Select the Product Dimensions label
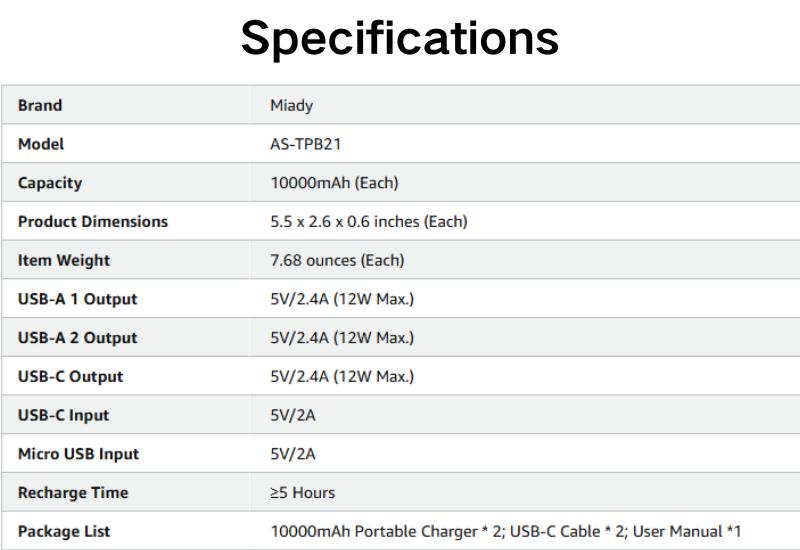 93,221
